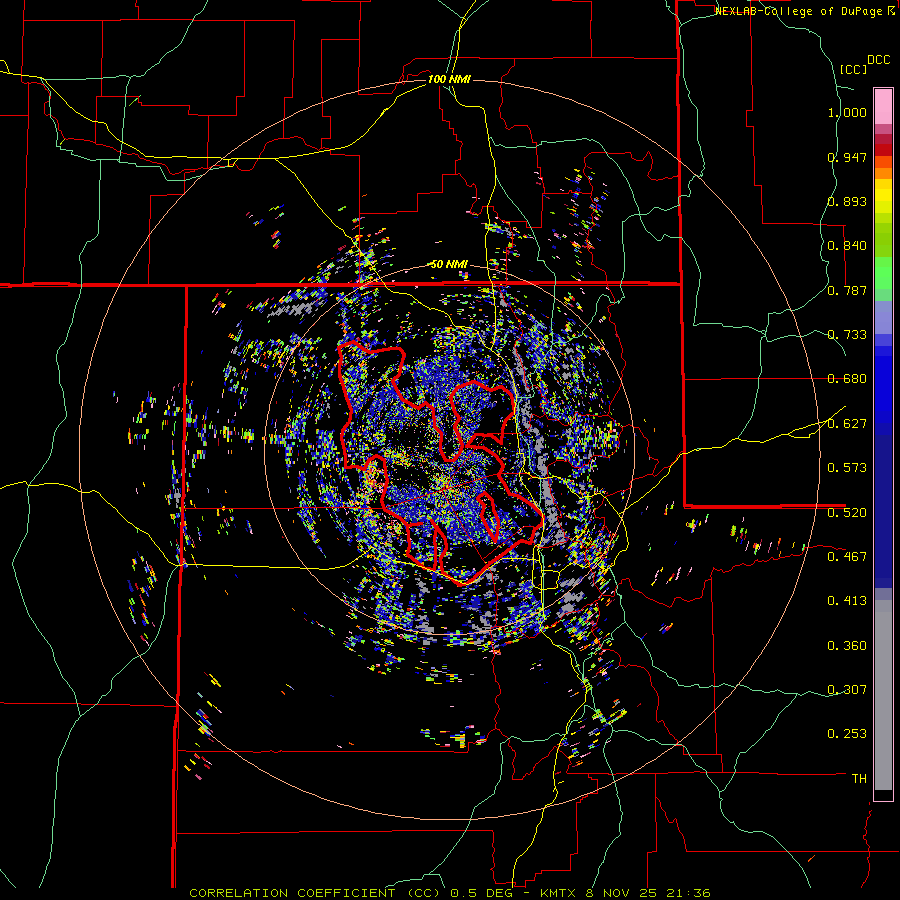Click the CORRELATION COEFFICIENT title caption

pyautogui.click(x=317, y=893)
